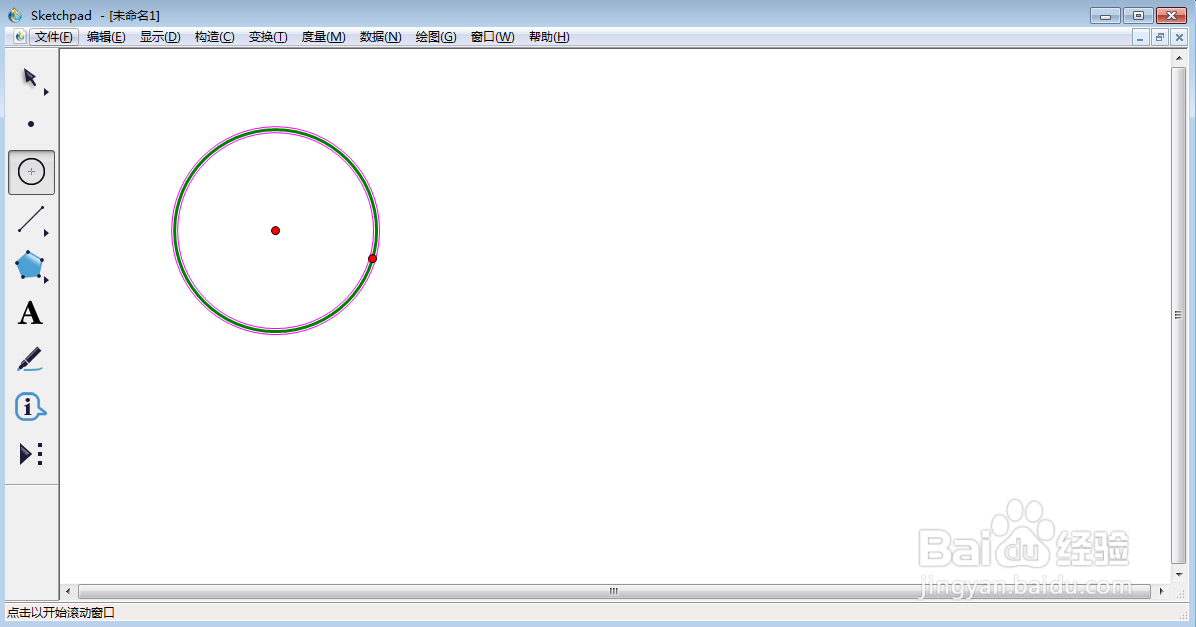Open the 窗口(W) menu
The height and width of the screenshot is (627, 1196).
point(493,37)
